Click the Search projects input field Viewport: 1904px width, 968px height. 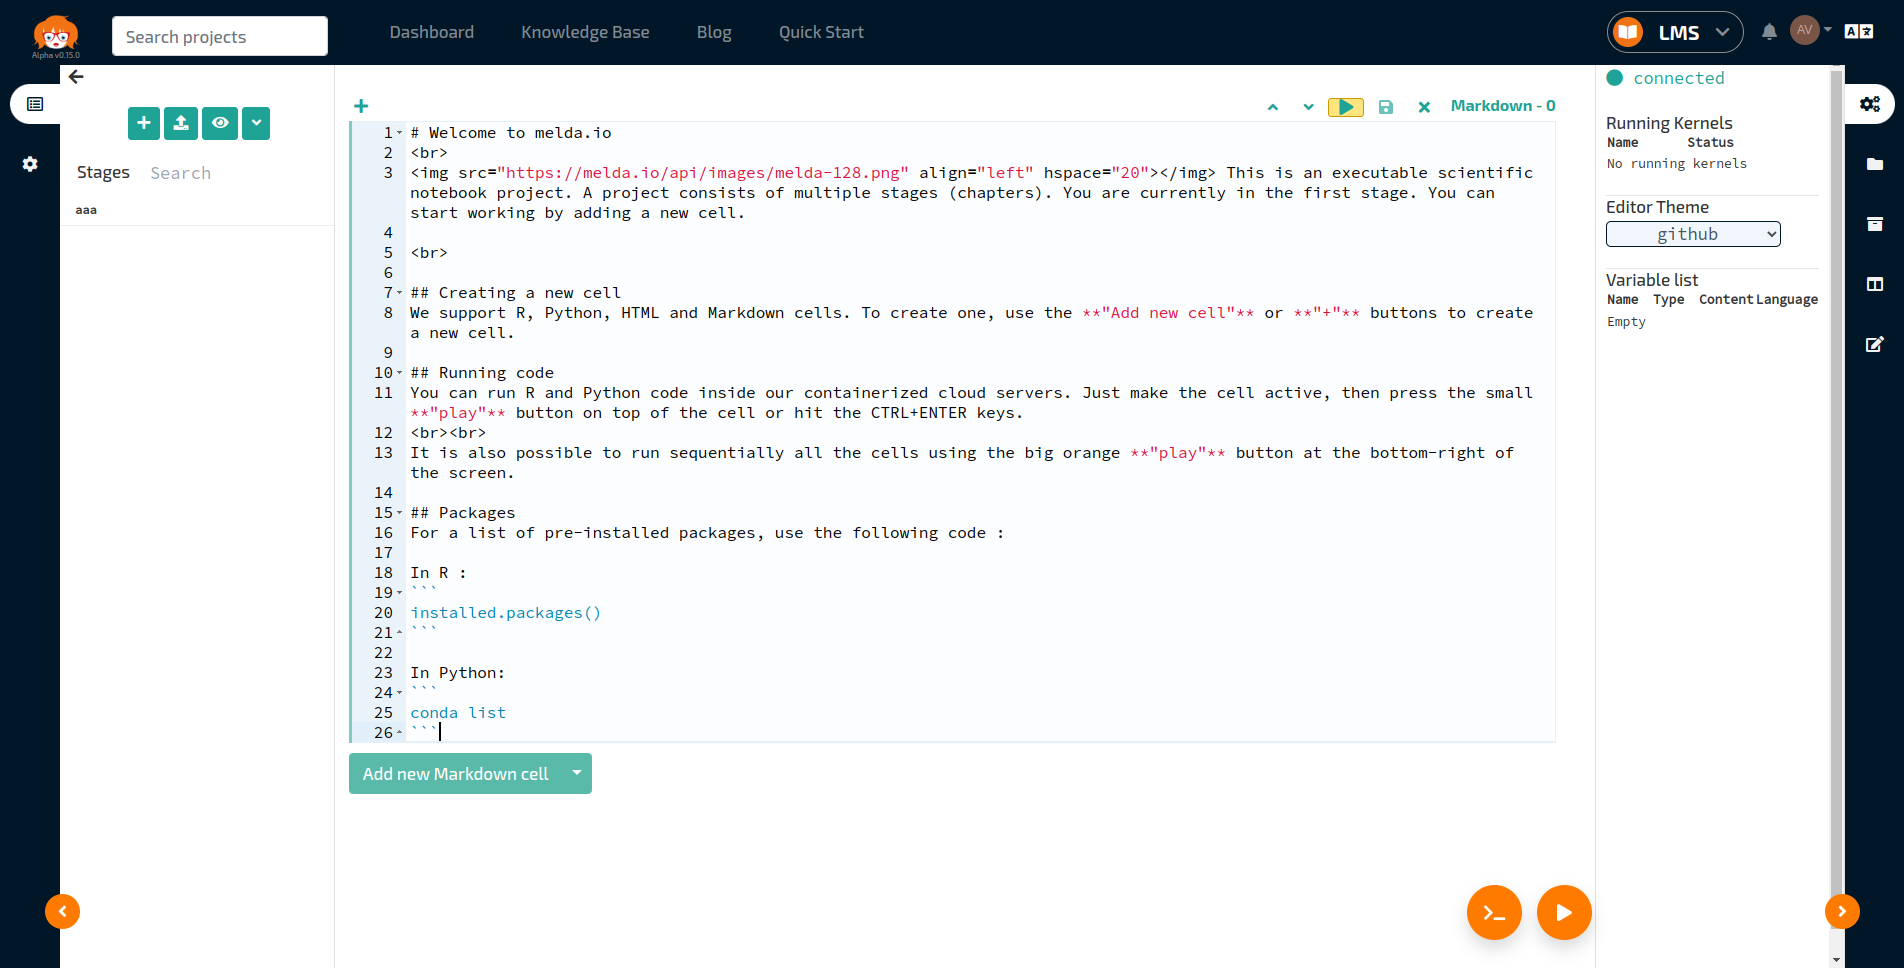220,37
